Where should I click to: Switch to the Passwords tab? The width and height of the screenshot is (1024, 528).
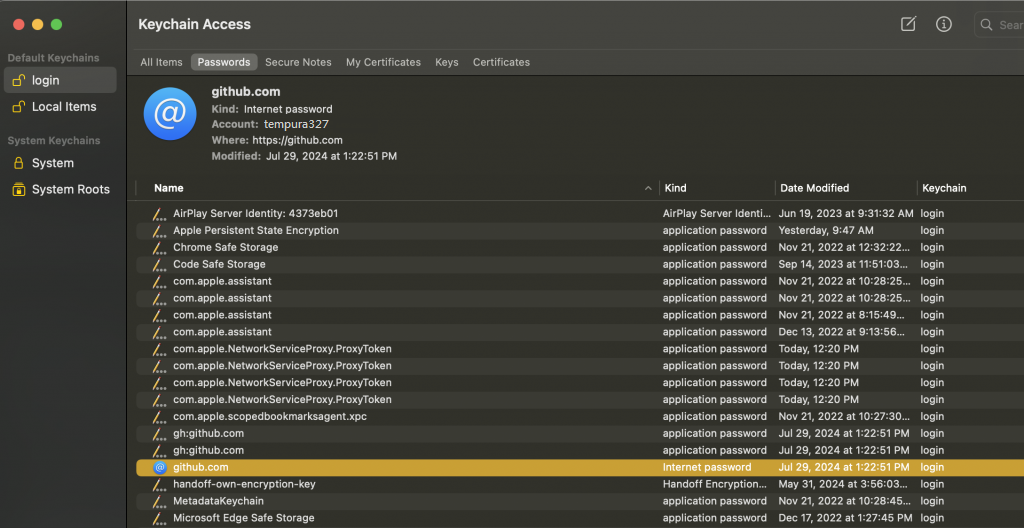tap(224, 62)
